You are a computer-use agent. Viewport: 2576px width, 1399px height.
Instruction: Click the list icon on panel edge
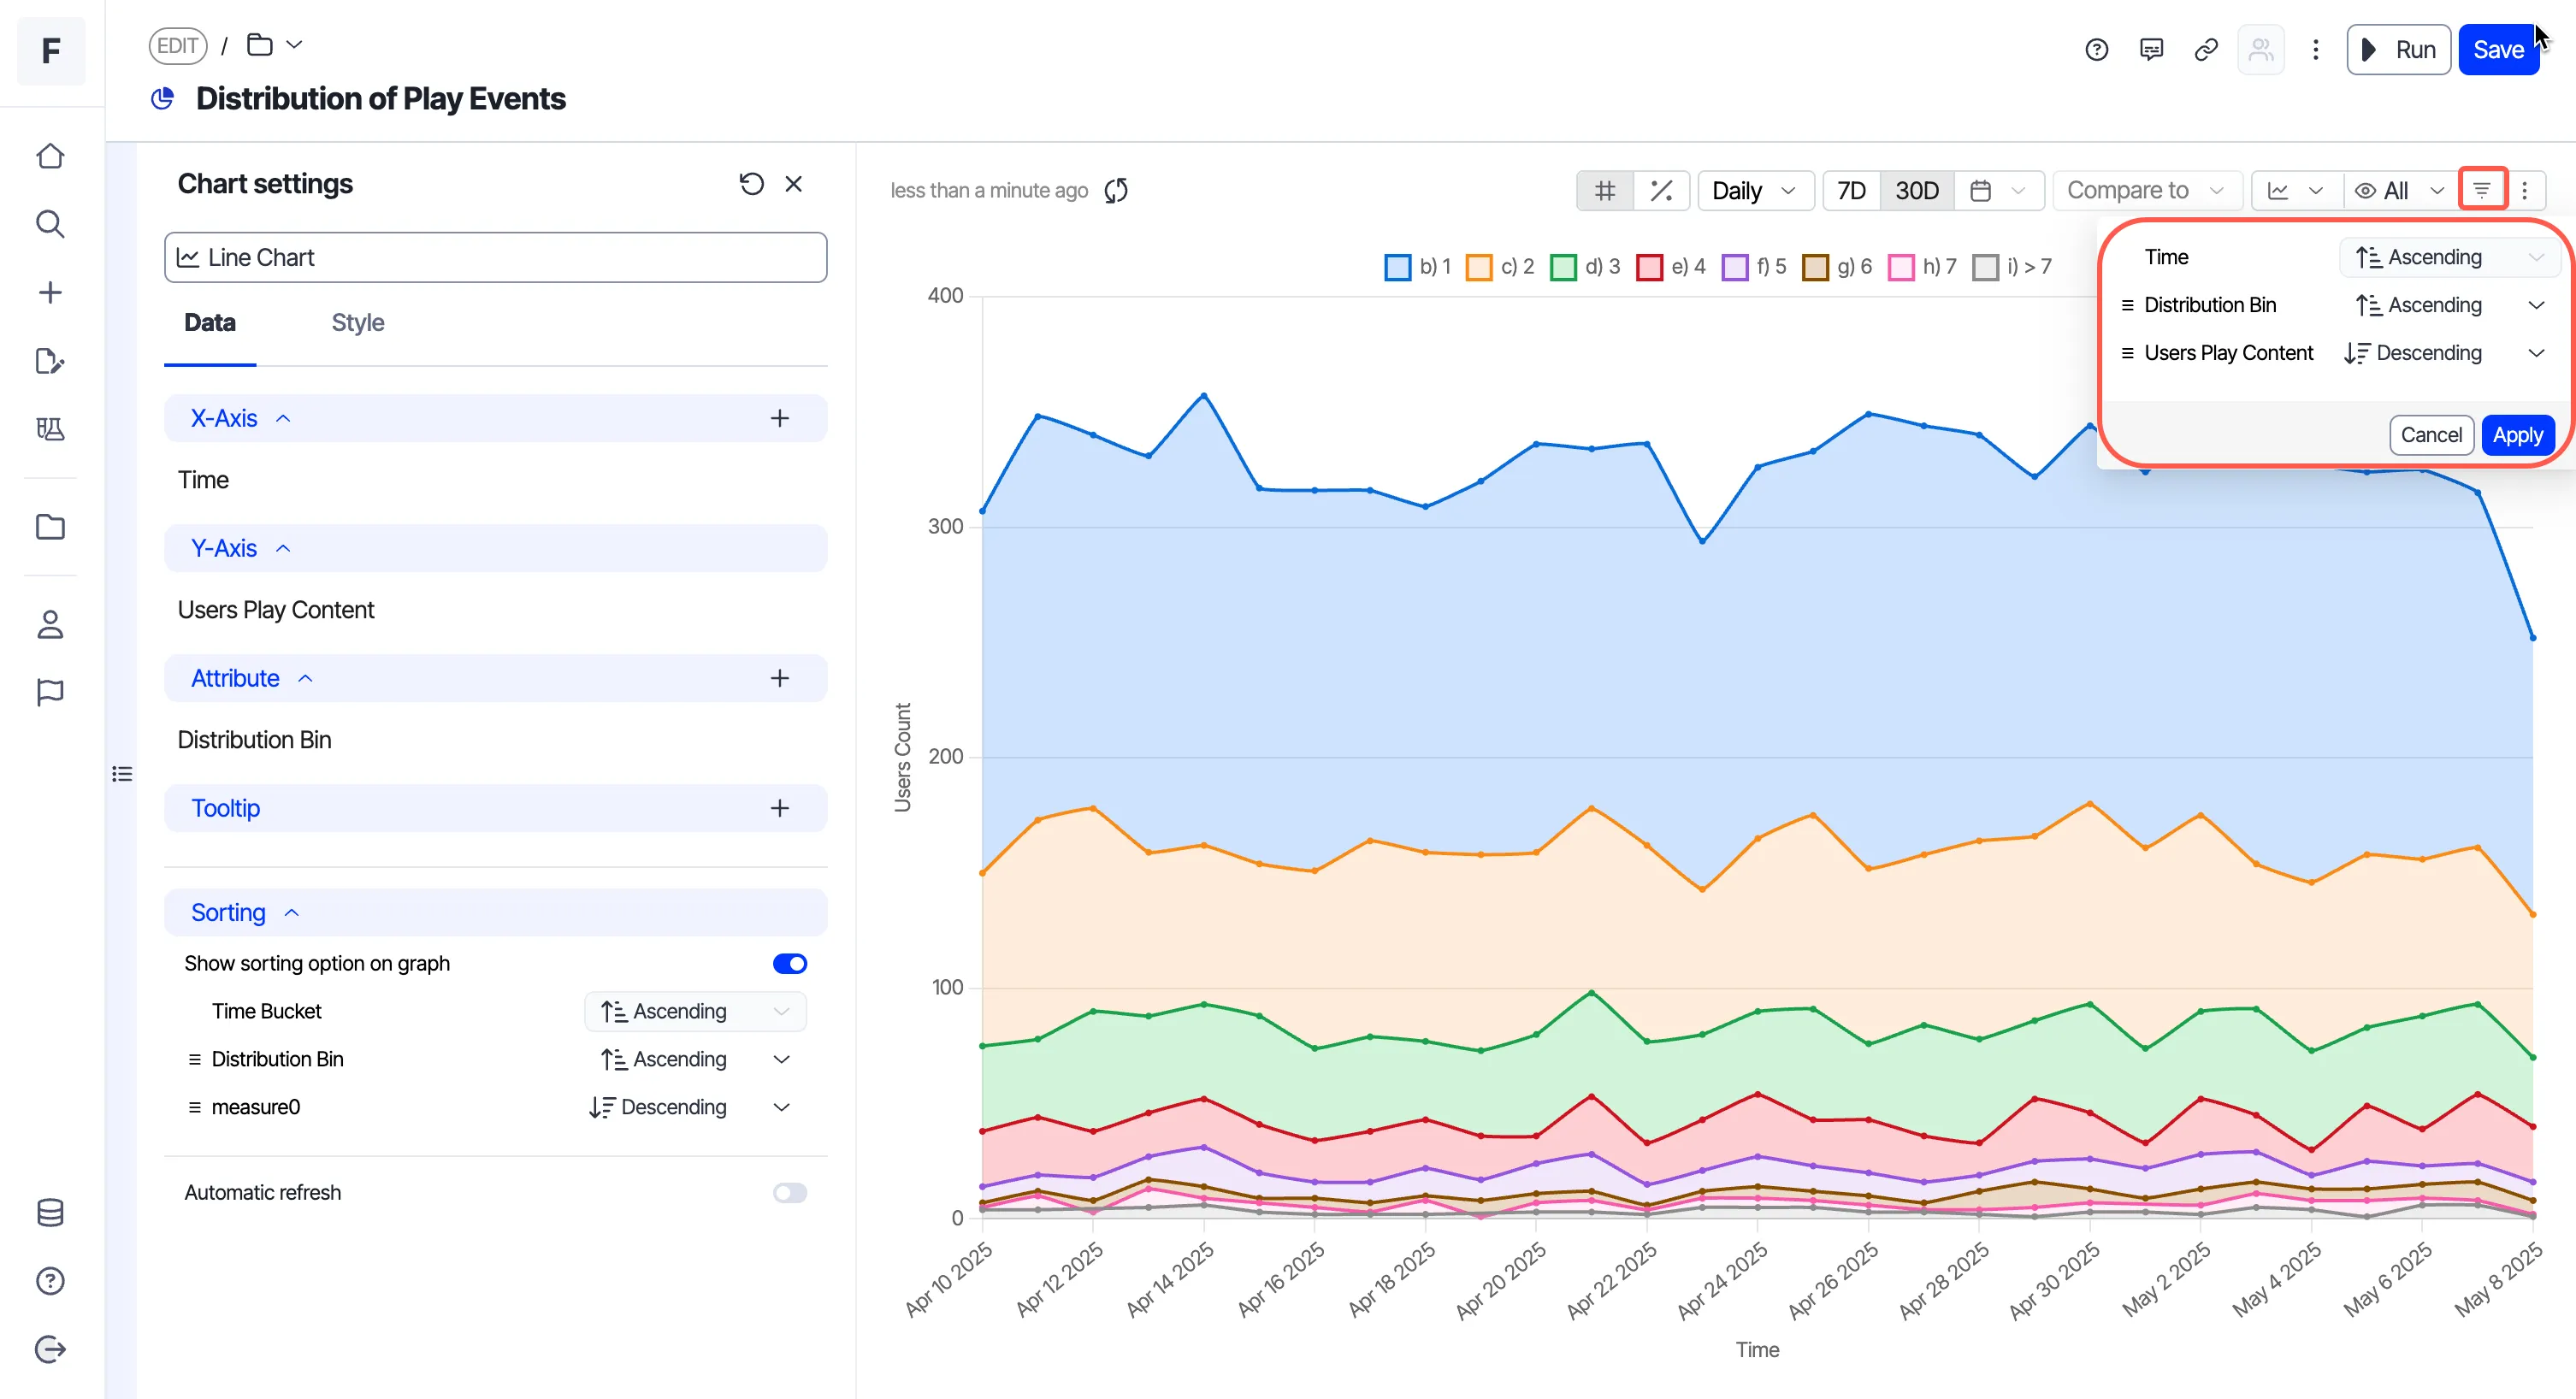tap(122, 774)
